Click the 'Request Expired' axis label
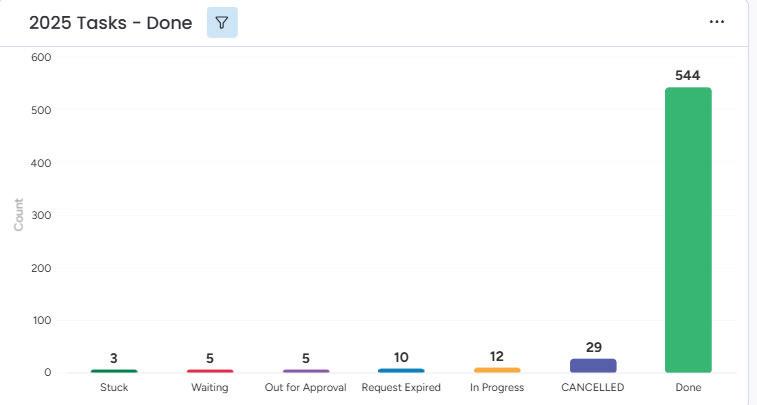 401,388
